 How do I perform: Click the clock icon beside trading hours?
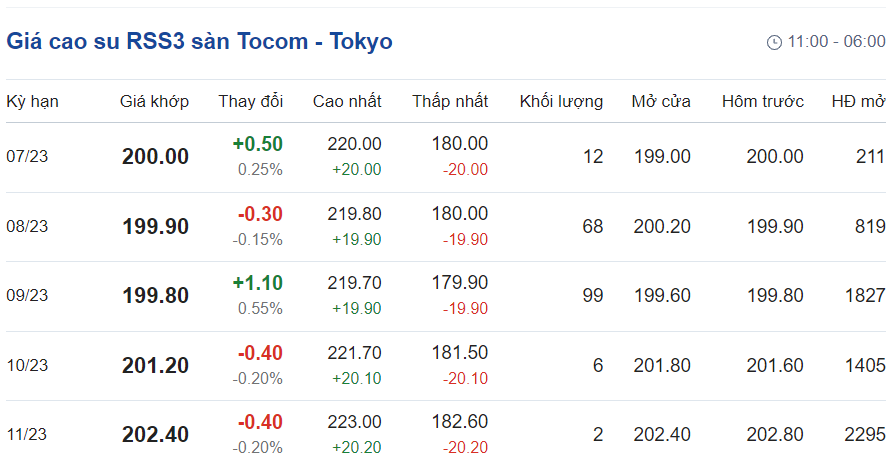pyautogui.click(x=774, y=42)
